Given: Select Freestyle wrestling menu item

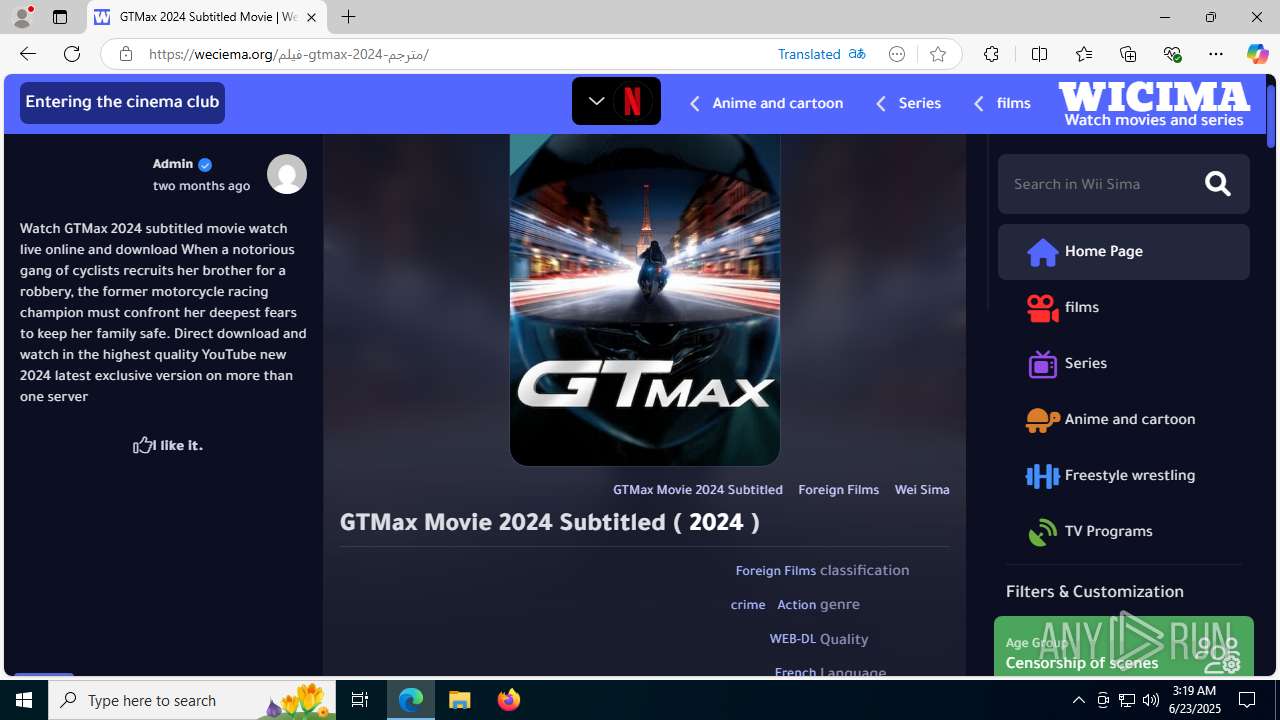Looking at the screenshot, I should coord(1123,475).
